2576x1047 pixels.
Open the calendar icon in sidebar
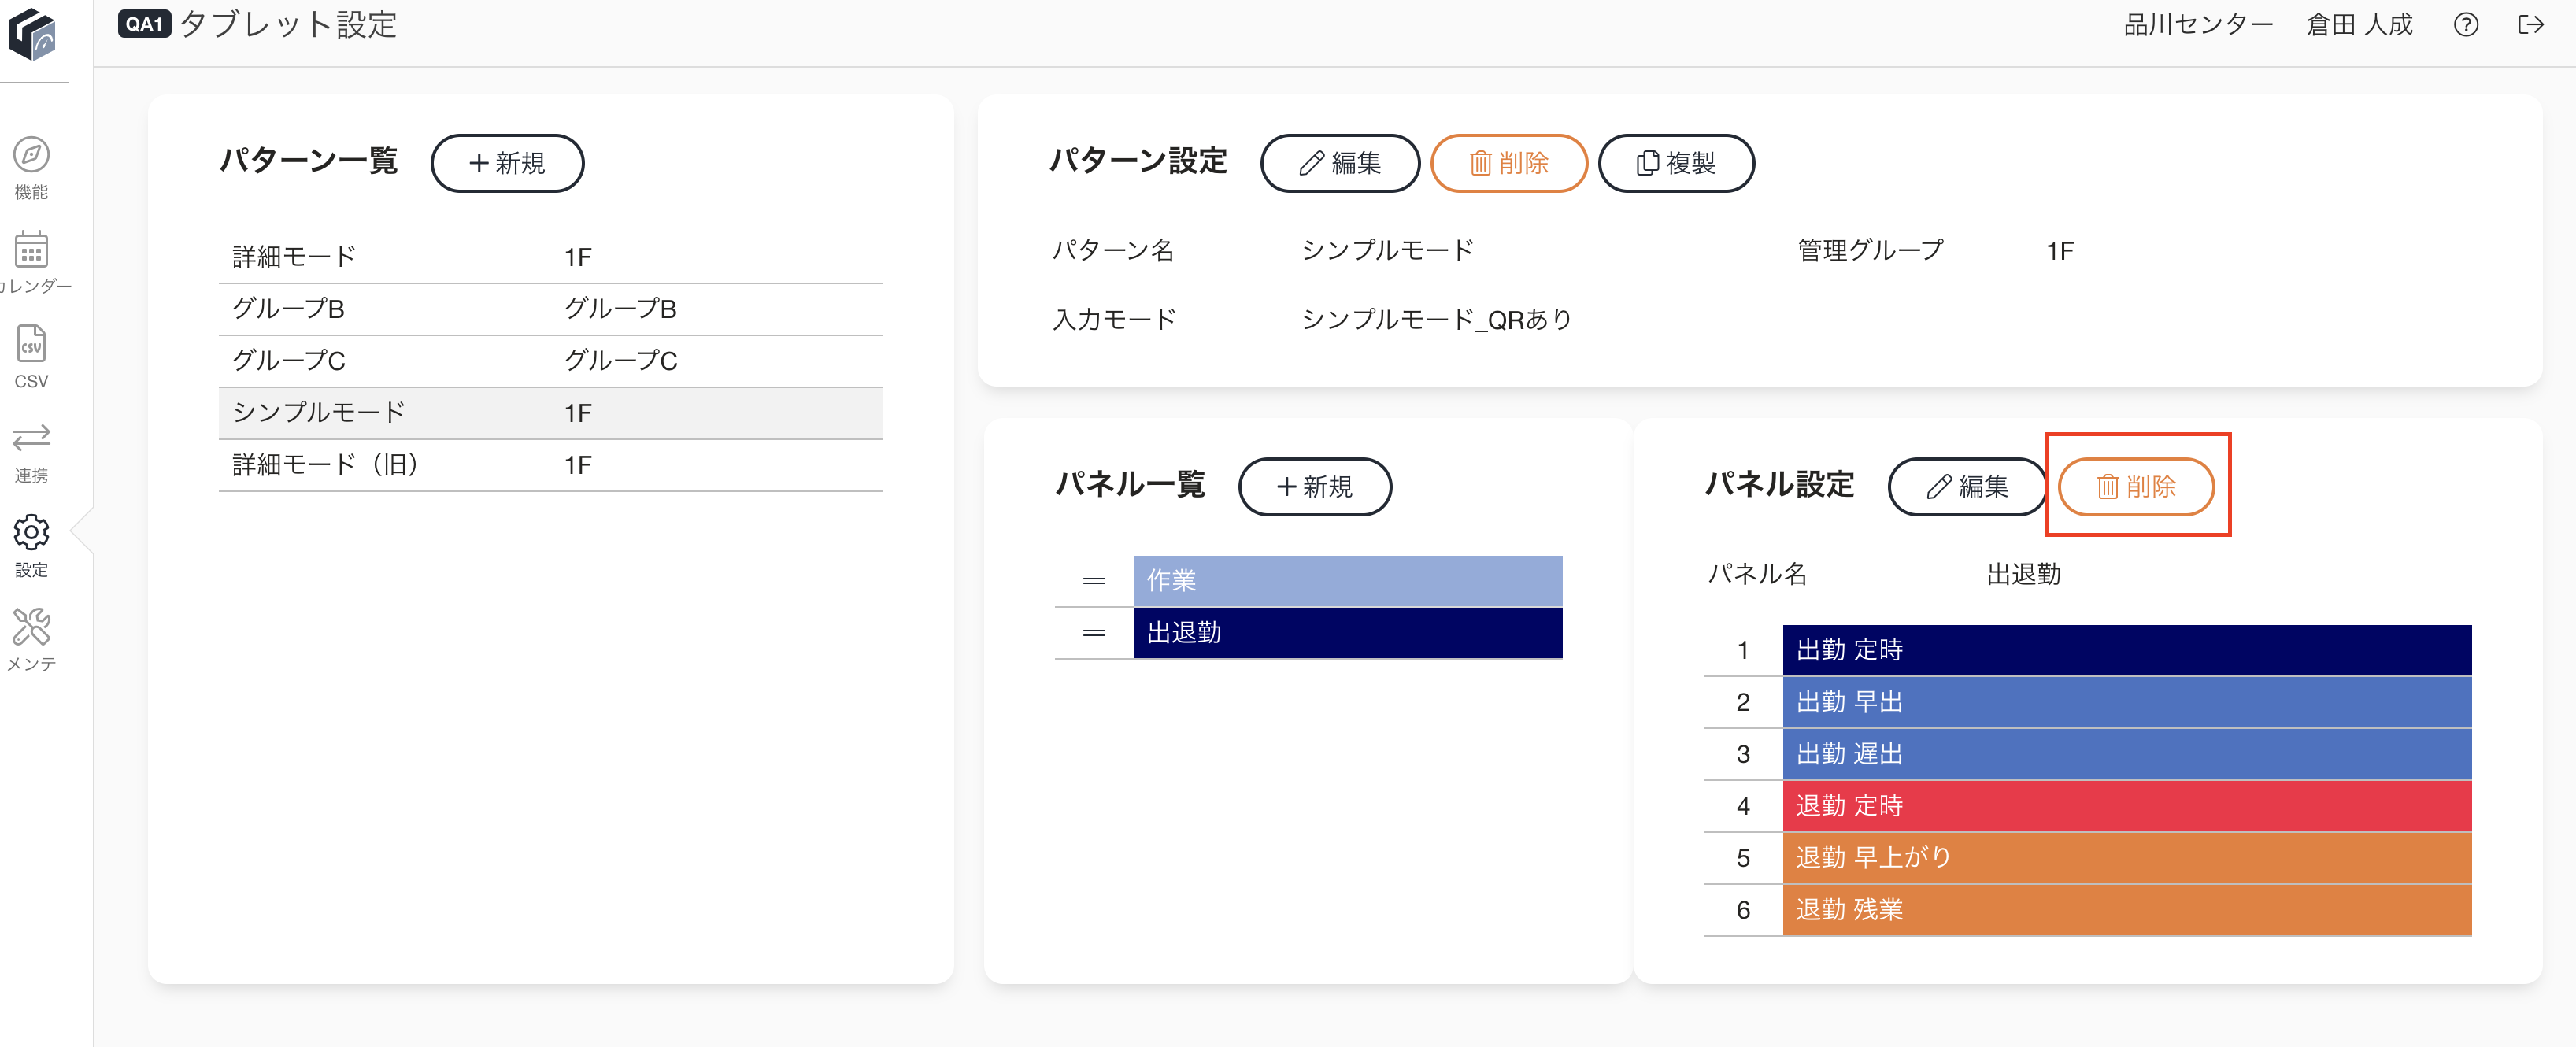[31, 249]
